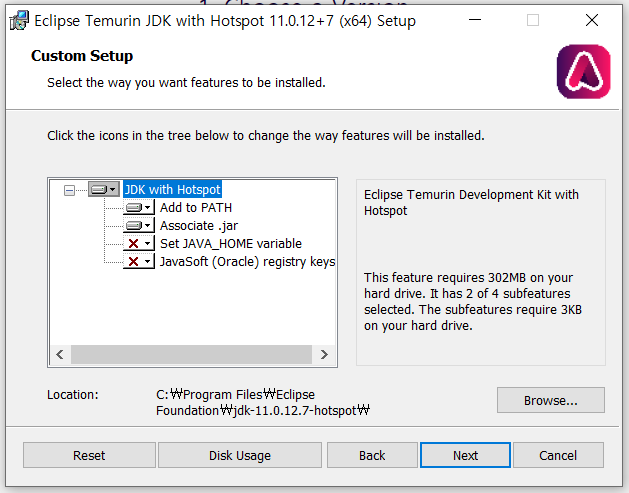
Task: Open the Set JAVA_HOME variable install dropdown
Action: click(x=139, y=243)
